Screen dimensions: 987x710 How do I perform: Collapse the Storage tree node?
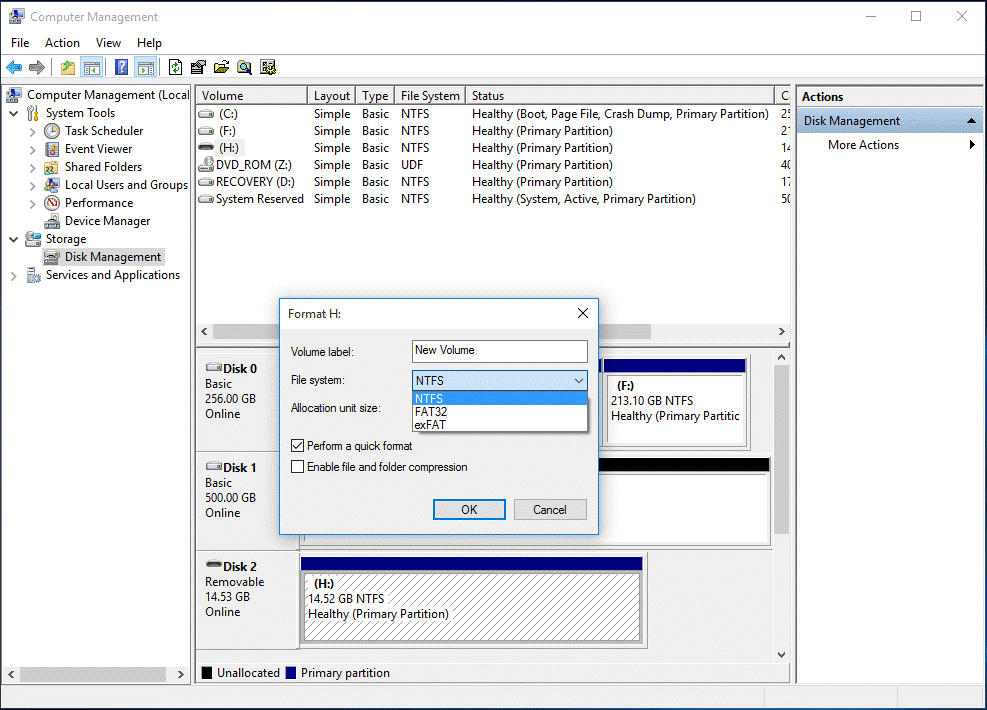[14, 239]
